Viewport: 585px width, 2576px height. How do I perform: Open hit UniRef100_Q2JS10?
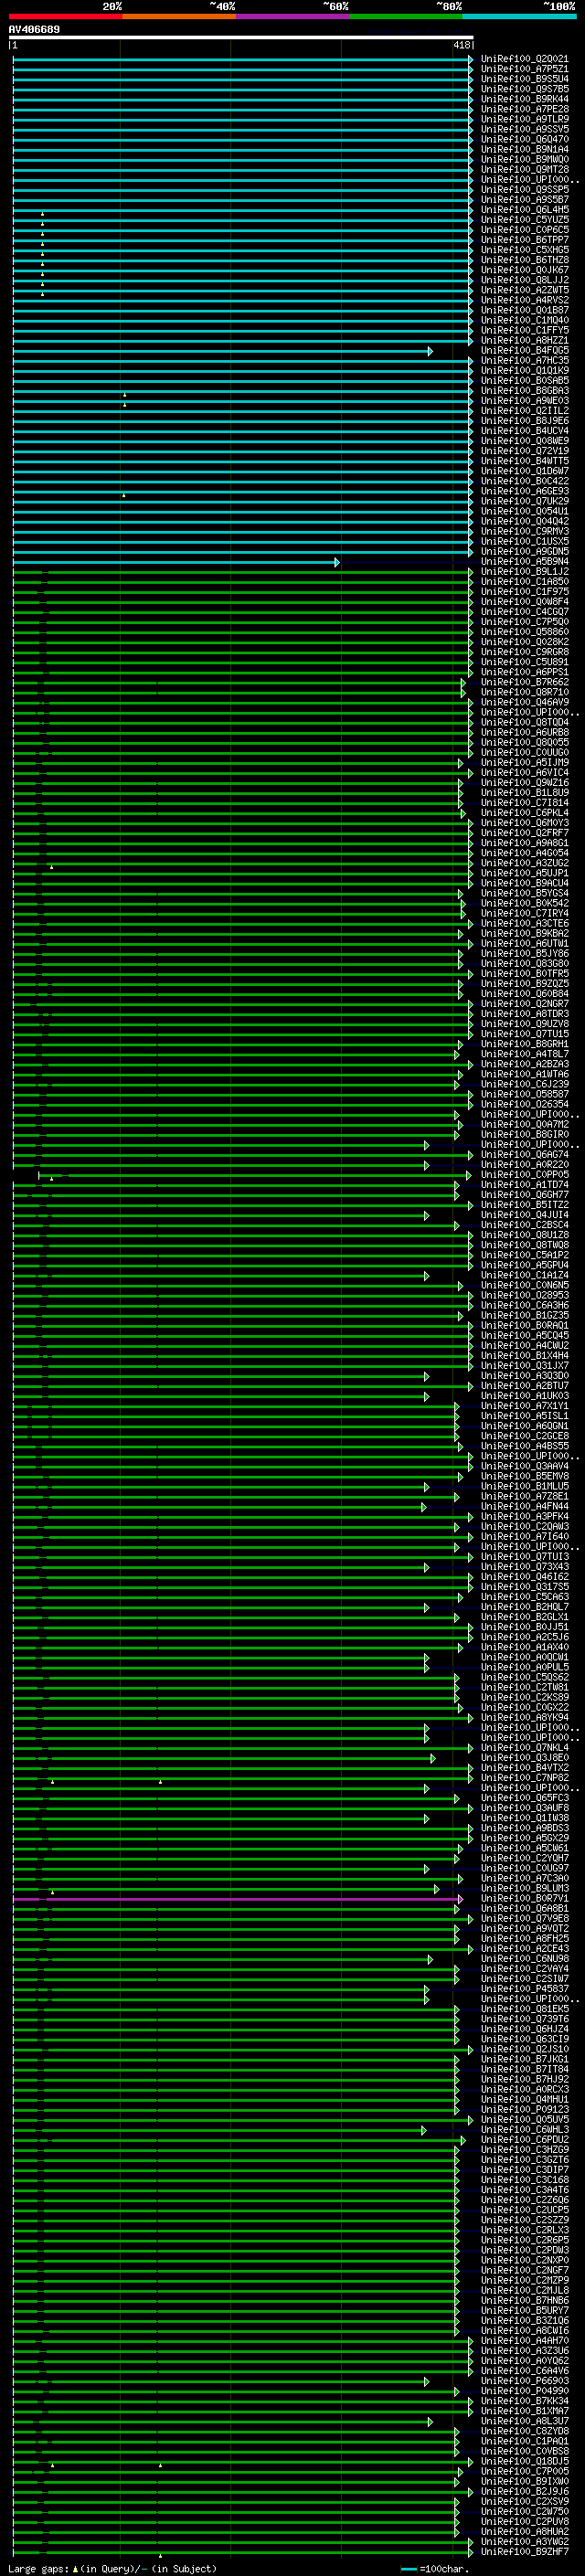point(524,2049)
